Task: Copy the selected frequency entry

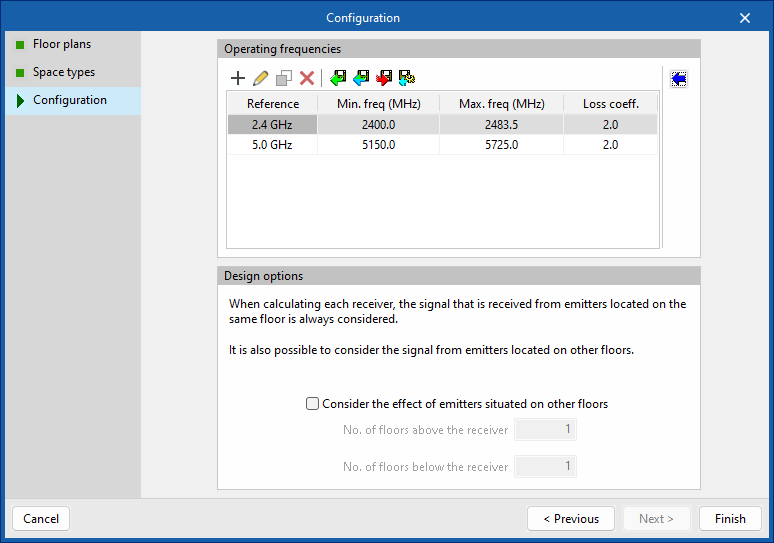Action: pos(284,78)
